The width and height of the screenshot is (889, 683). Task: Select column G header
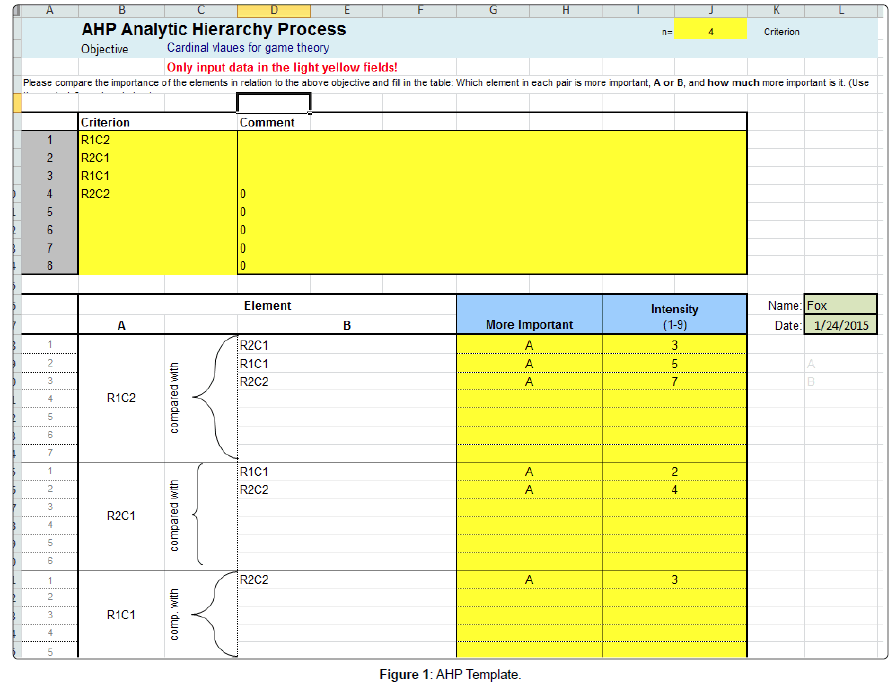[x=493, y=10]
